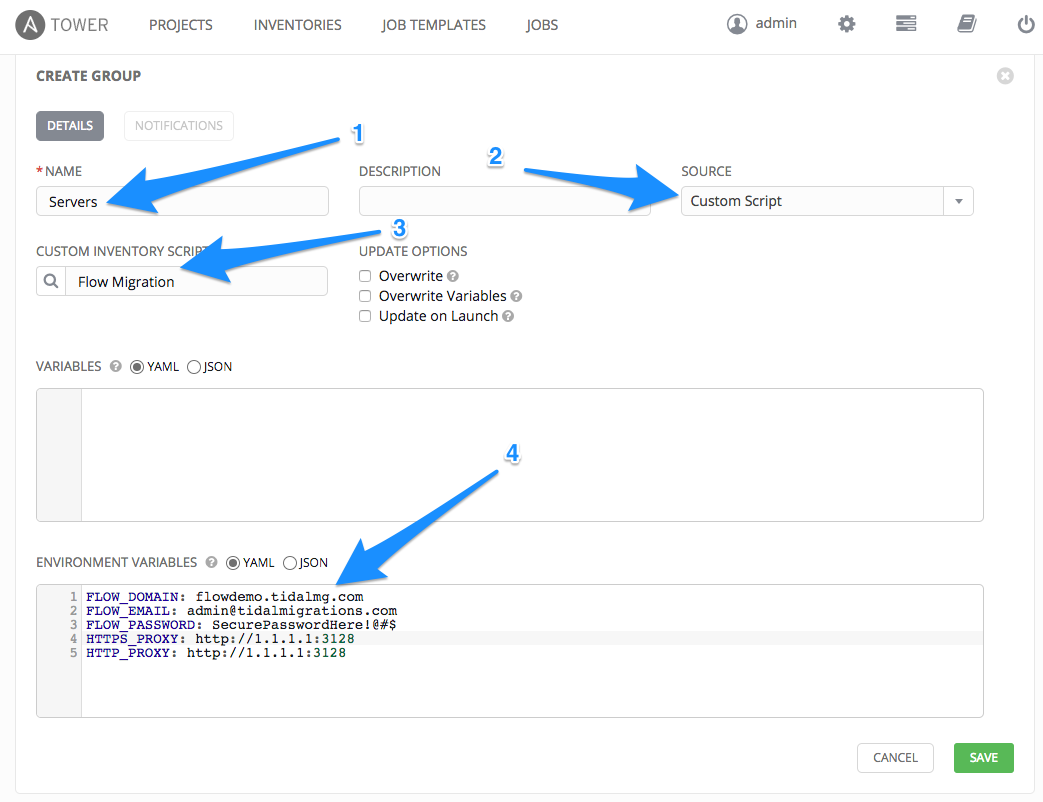Click the Cancel button
1043x802 pixels.
pyautogui.click(x=895, y=758)
